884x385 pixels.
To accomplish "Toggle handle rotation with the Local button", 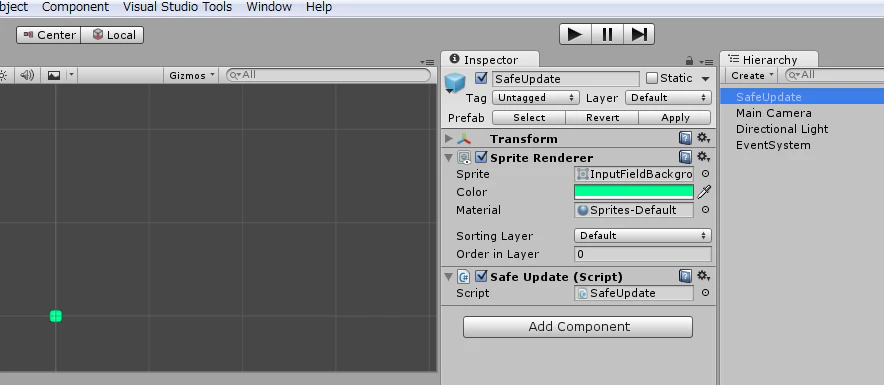I will (113, 35).
